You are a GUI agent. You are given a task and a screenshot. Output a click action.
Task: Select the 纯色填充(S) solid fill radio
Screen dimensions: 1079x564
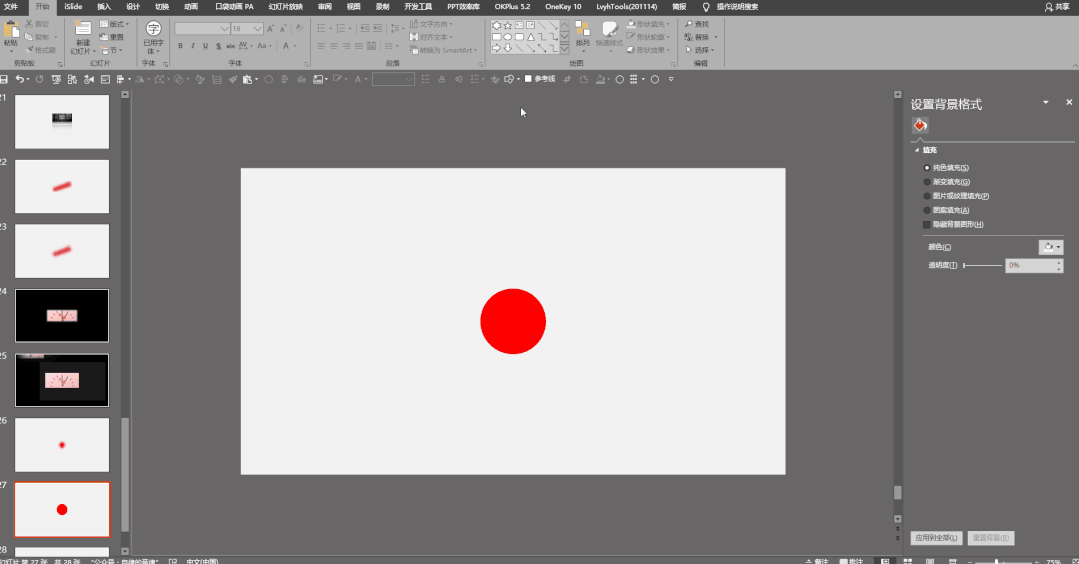pyautogui.click(x=927, y=168)
